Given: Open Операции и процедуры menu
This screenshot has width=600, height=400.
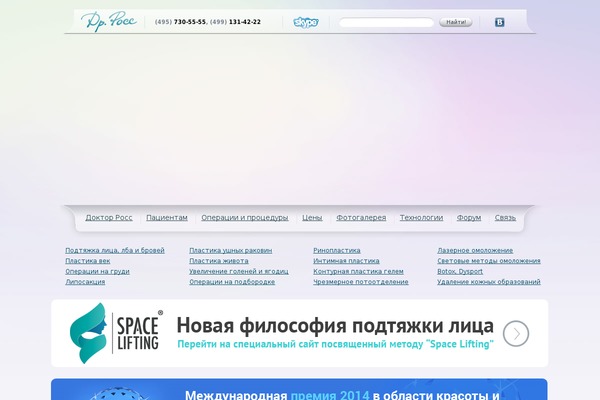Looking at the screenshot, I should (245, 217).
